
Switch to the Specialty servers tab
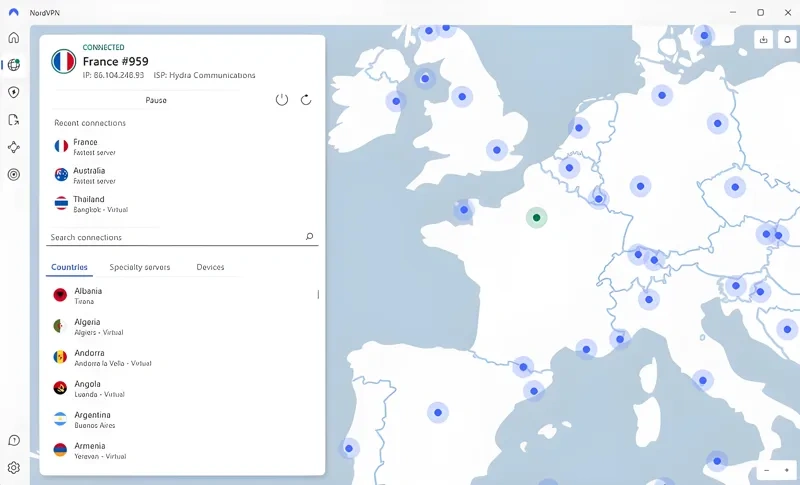(x=140, y=267)
